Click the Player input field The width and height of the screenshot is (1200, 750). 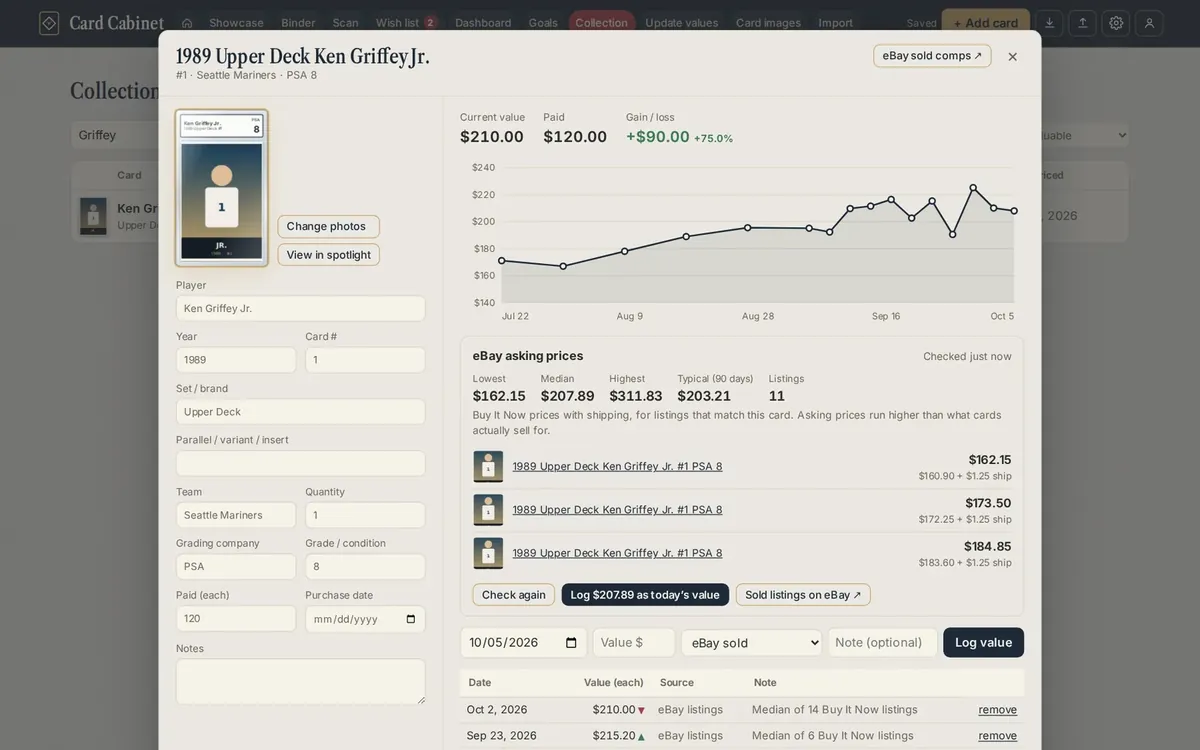(x=301, y=308)
